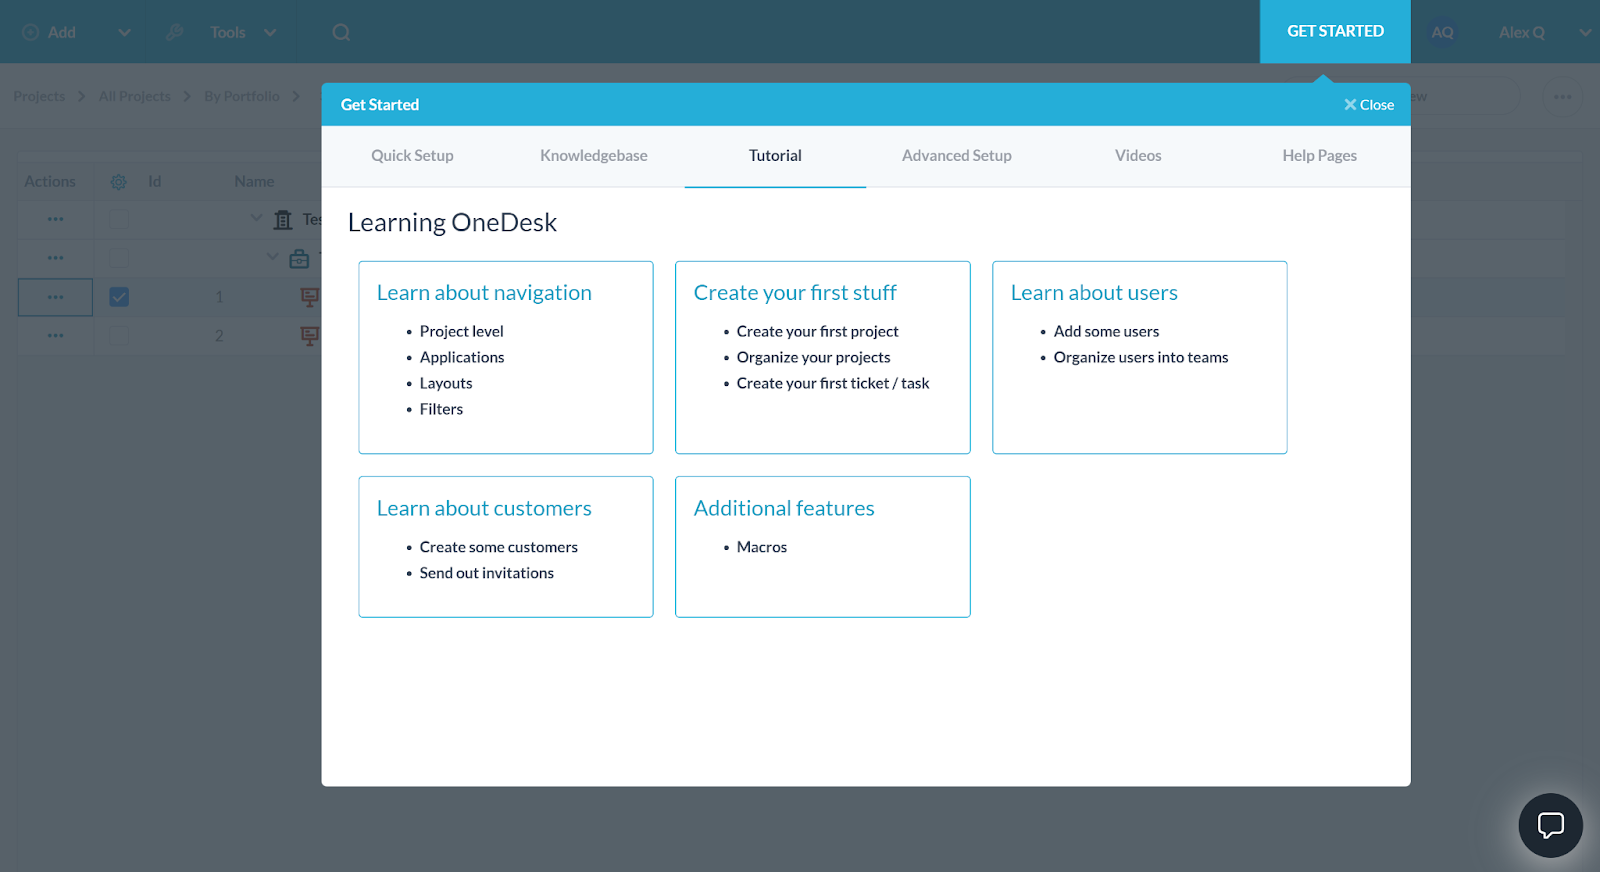Open the live chat bubble icon
Image resolution: width=1600 pixels, height=872 pixels.
coord(1550,825)
